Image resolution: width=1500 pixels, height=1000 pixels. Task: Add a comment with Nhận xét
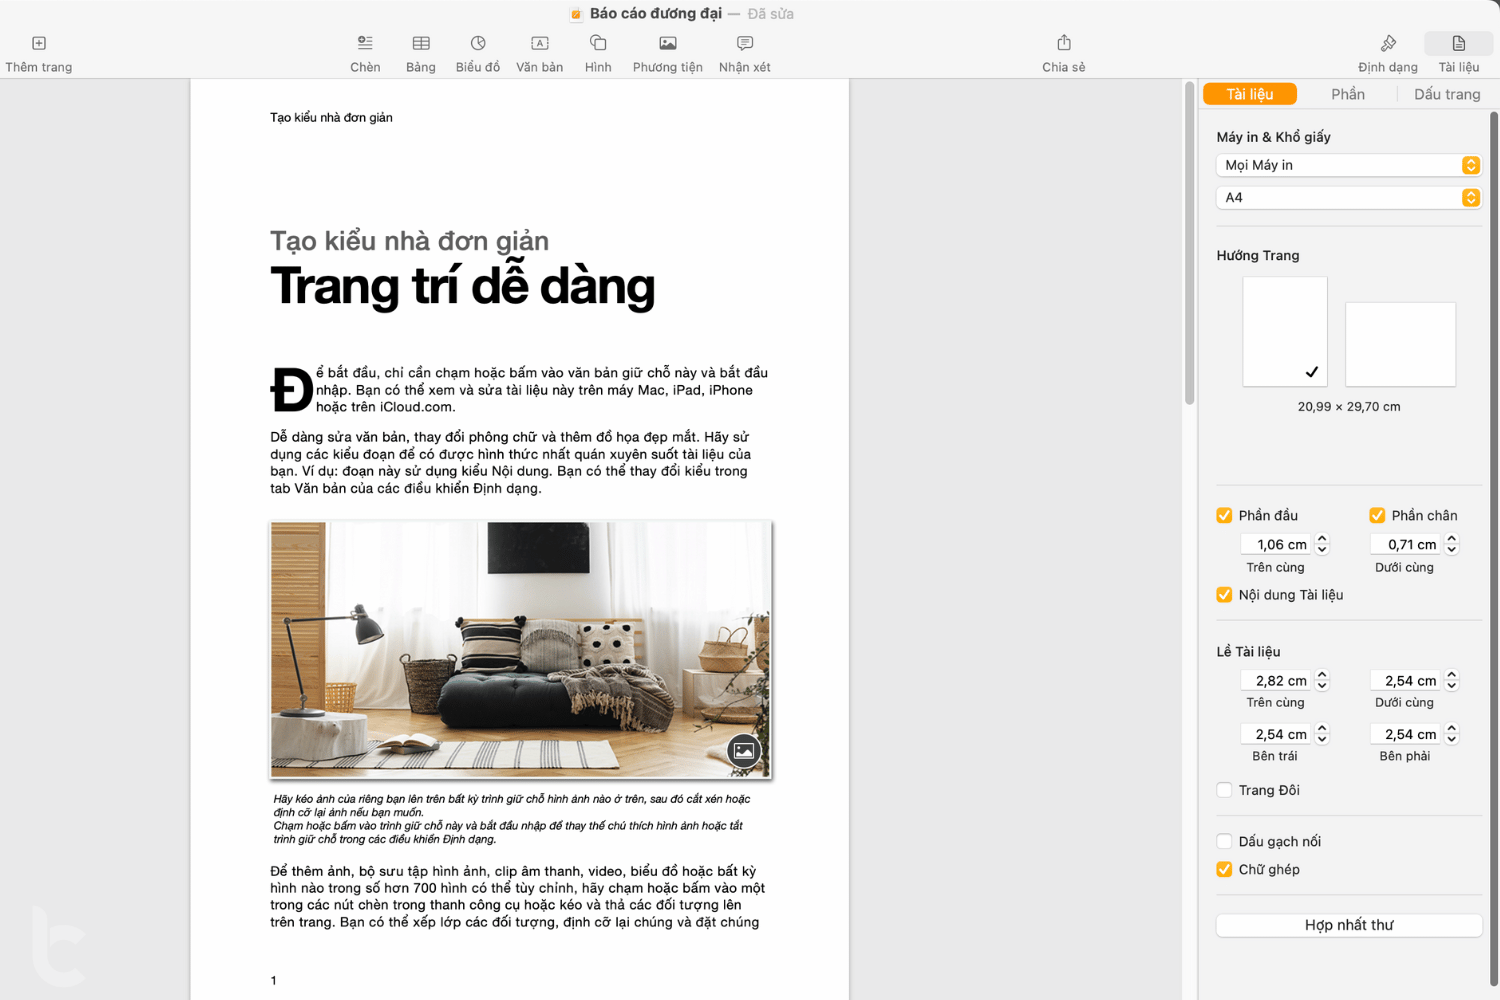(x=745, y=43)
